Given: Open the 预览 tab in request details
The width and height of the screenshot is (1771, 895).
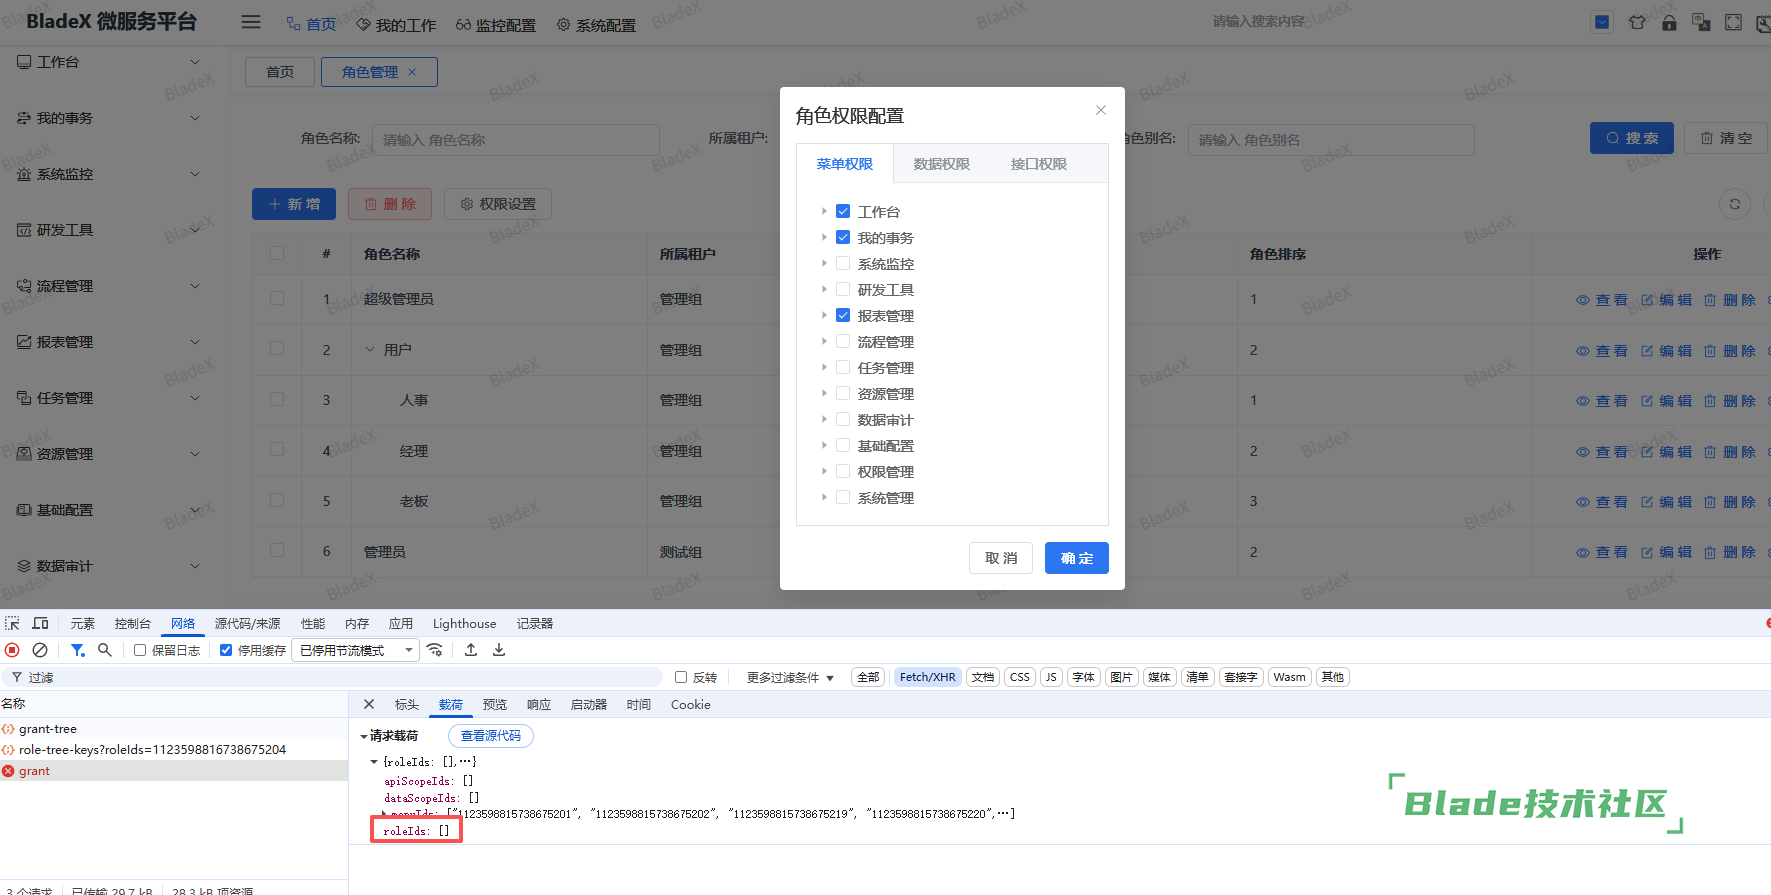Looking at the screenshot, I should [495, 704].
